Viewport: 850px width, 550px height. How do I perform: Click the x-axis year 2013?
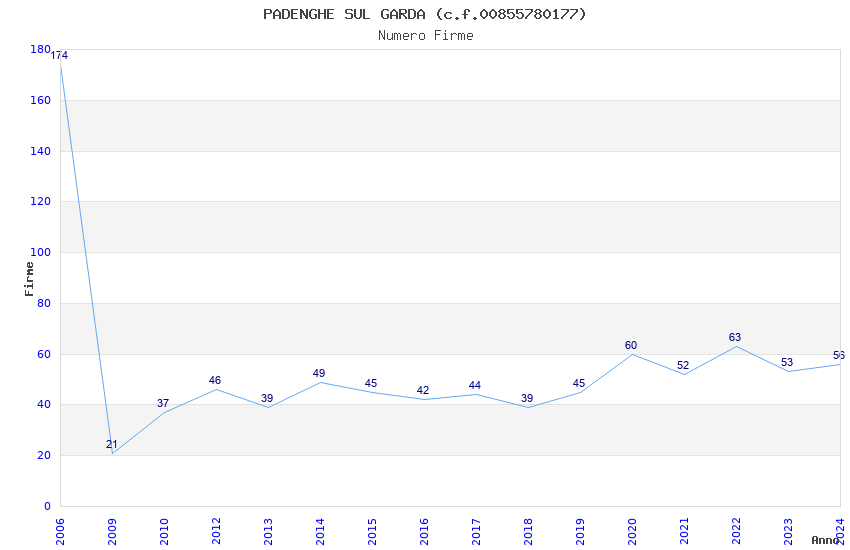[268, 531]
